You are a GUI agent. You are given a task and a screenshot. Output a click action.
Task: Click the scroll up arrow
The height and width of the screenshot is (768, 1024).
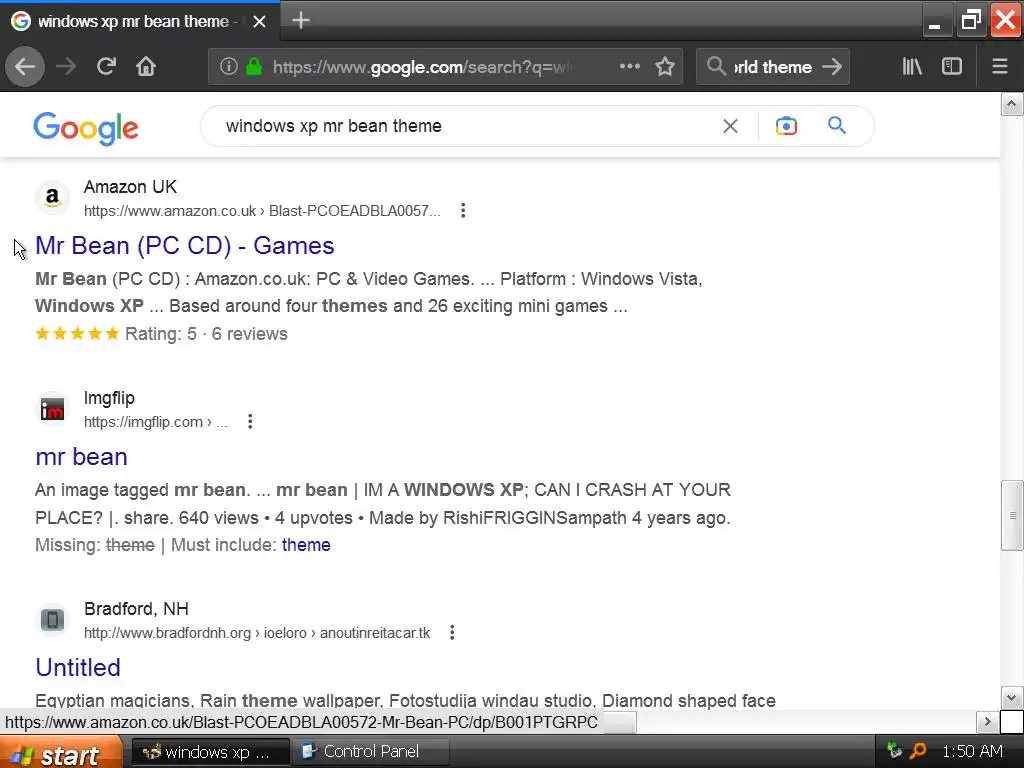[1012, 104]
